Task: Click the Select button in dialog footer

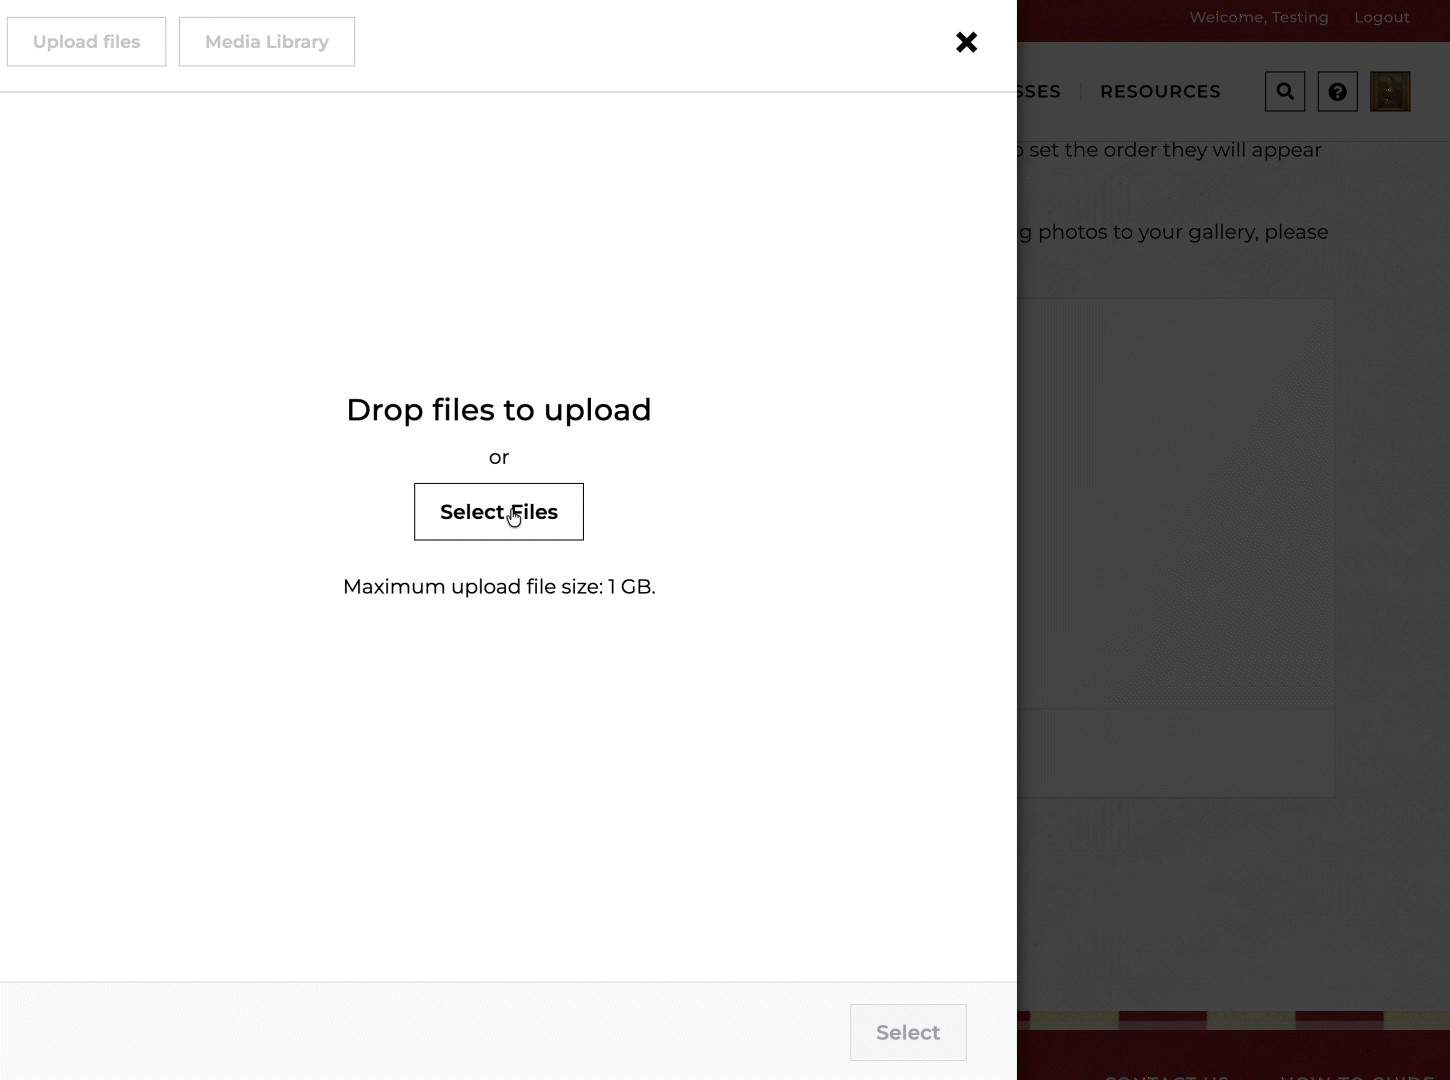Action: pos(907,1032)
